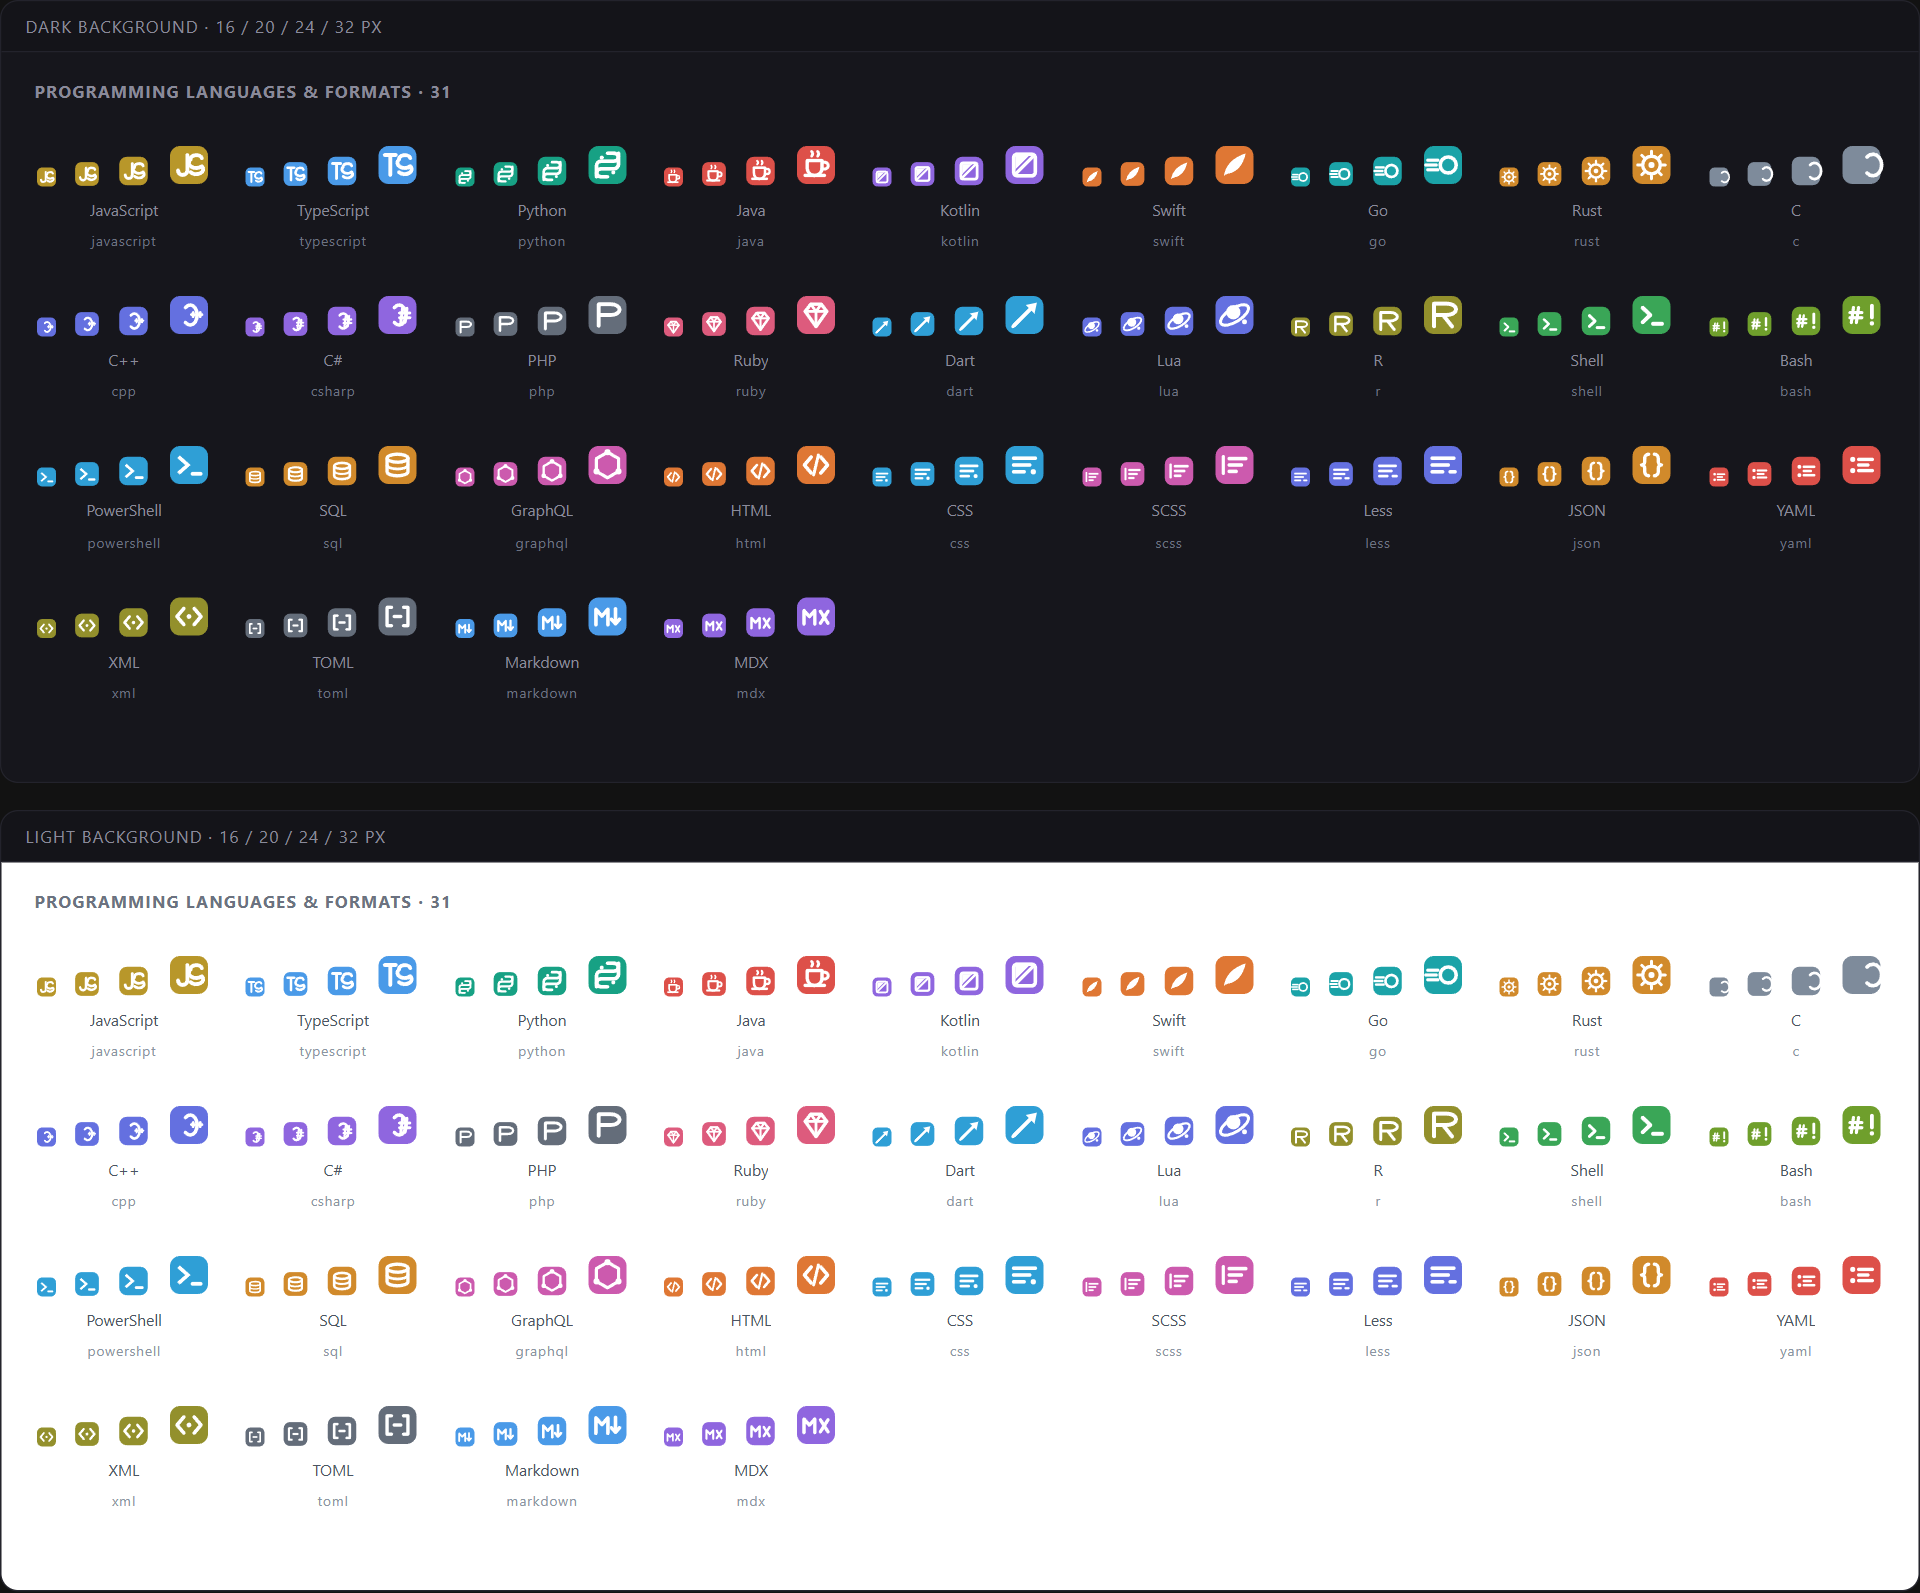Select the largest Lua planet icon in the dark section
1920x1593 pixels.
1234,315
